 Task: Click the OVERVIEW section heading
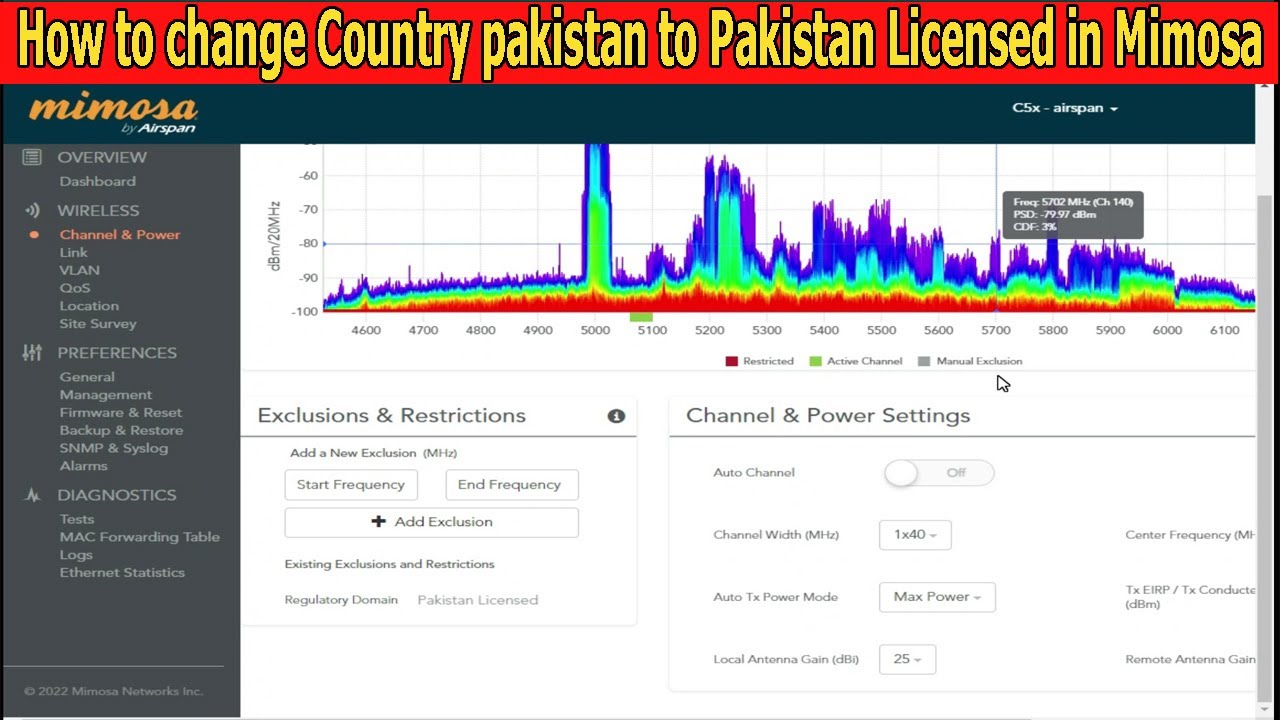coord(102,157)
